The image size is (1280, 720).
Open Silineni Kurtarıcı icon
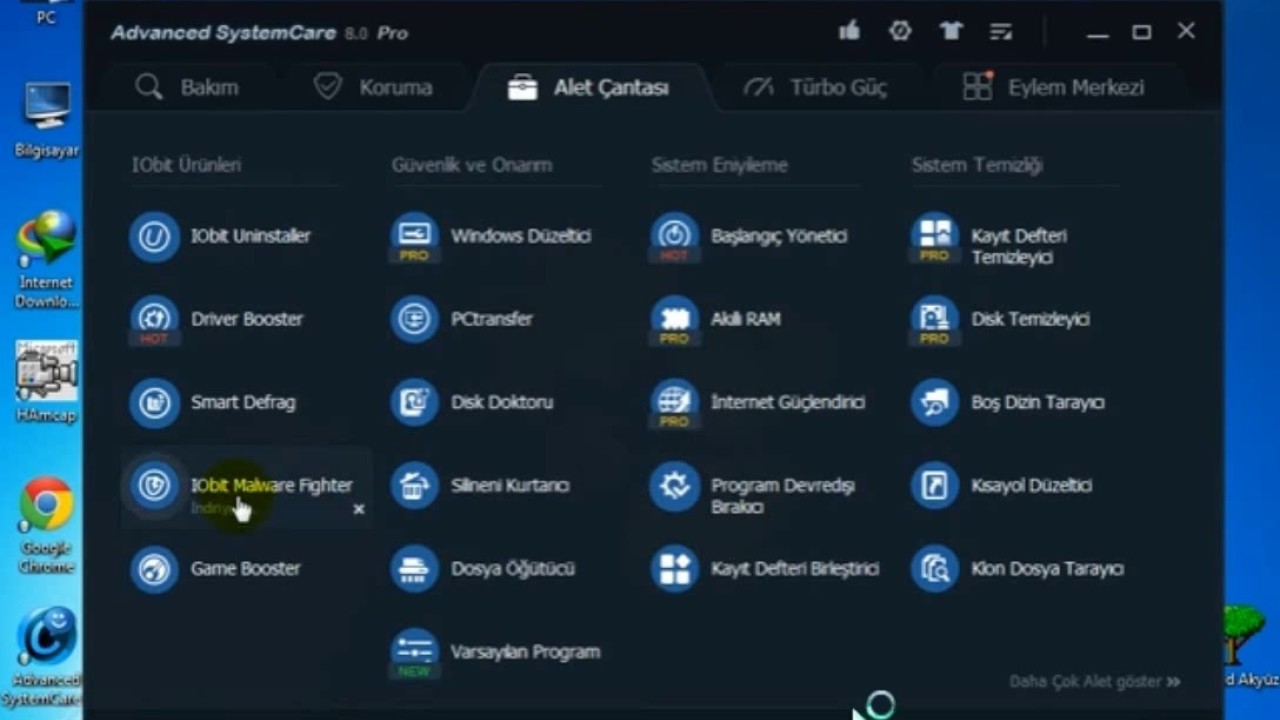[414, 486]
